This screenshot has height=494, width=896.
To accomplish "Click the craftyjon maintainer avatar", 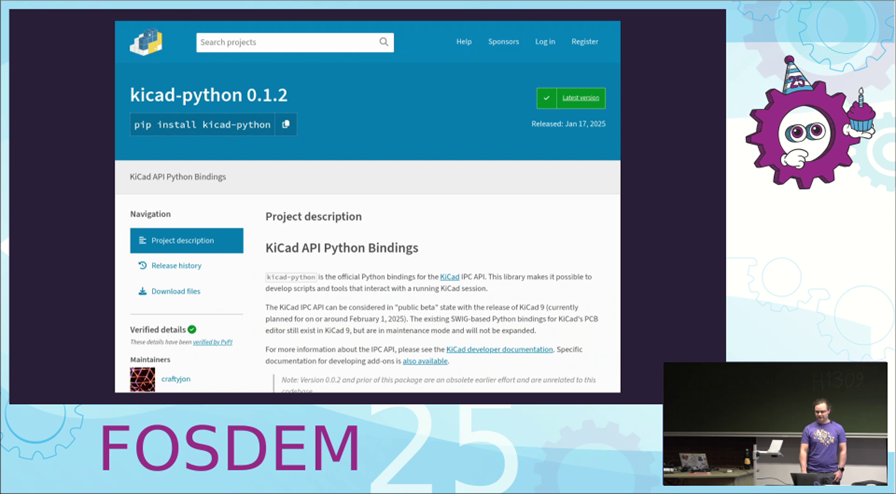I will [x=142, y=379].
